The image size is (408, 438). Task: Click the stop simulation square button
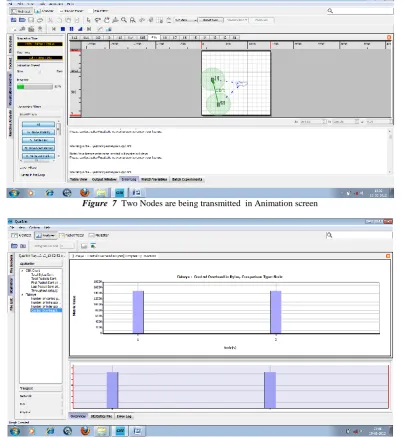63,29
